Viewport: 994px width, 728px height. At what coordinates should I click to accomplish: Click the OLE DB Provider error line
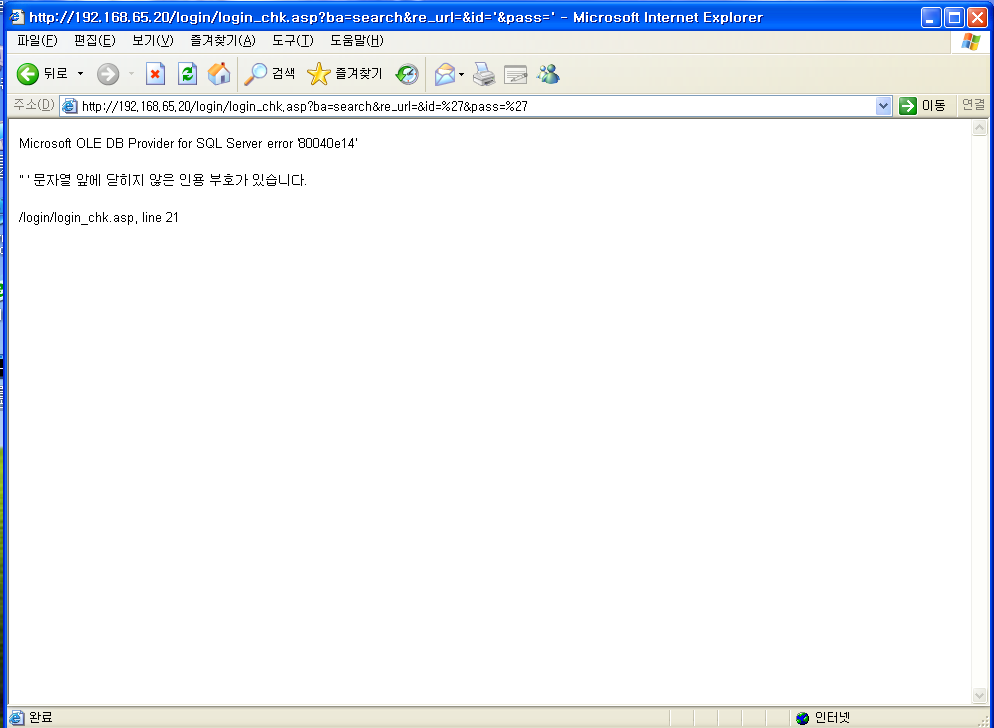pos(188,143)
